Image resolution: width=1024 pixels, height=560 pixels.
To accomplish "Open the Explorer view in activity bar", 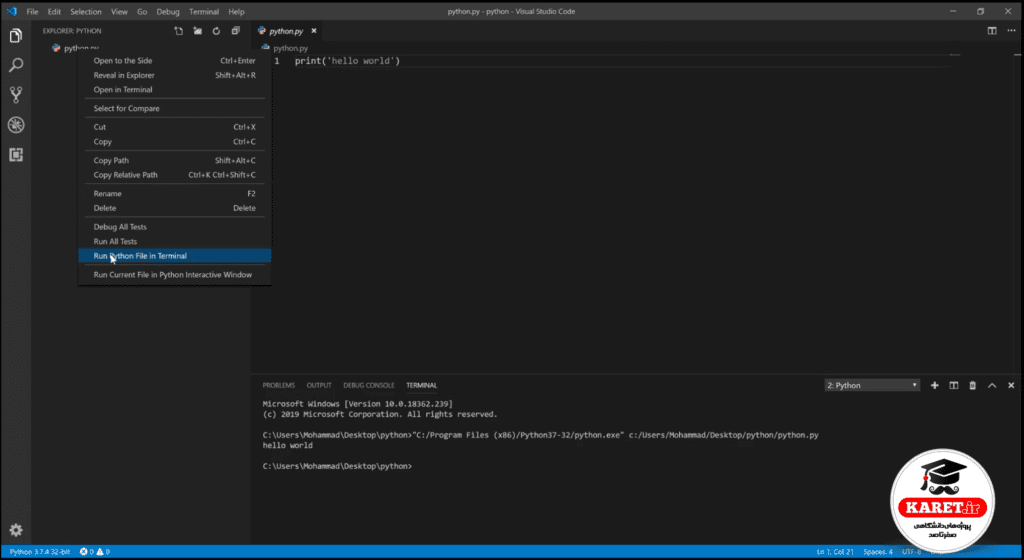I will [x=16, y=35].
